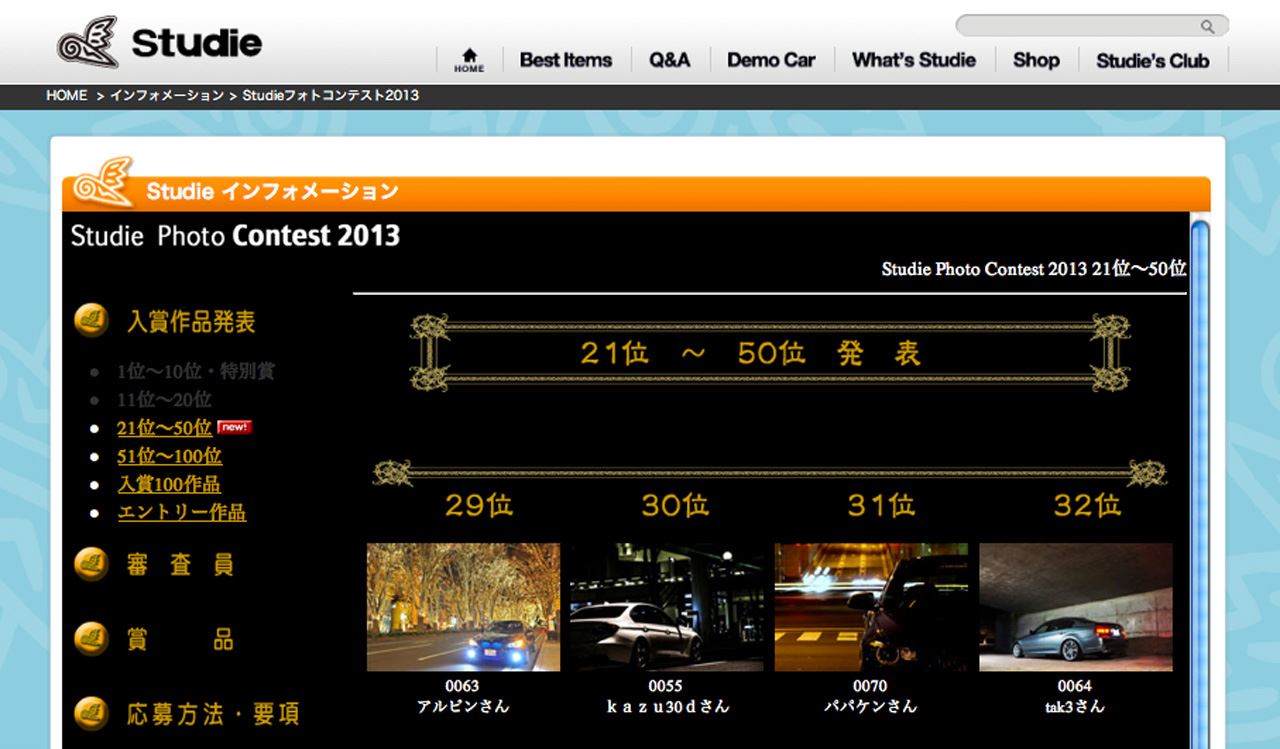Open 31位 photo thumbnail by パパケンさん
The width and height of the screenshot is (1280, 749).
(871, 607)
